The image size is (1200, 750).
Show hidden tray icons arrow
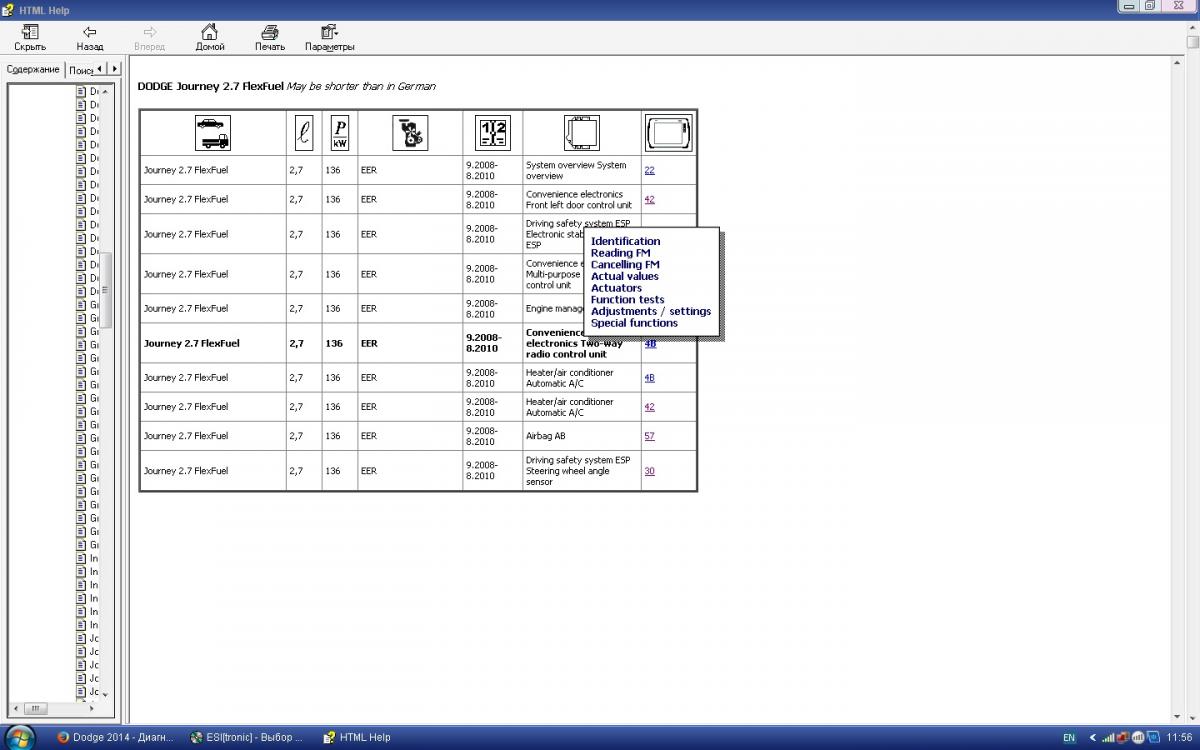[1092, 738]
